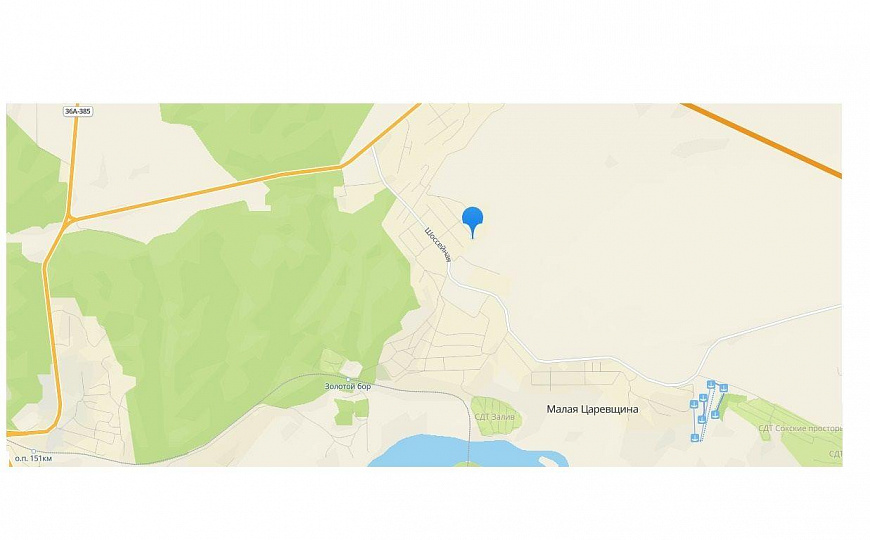Select the о.п. 151км rail stop marker

[x=34, y=451]
